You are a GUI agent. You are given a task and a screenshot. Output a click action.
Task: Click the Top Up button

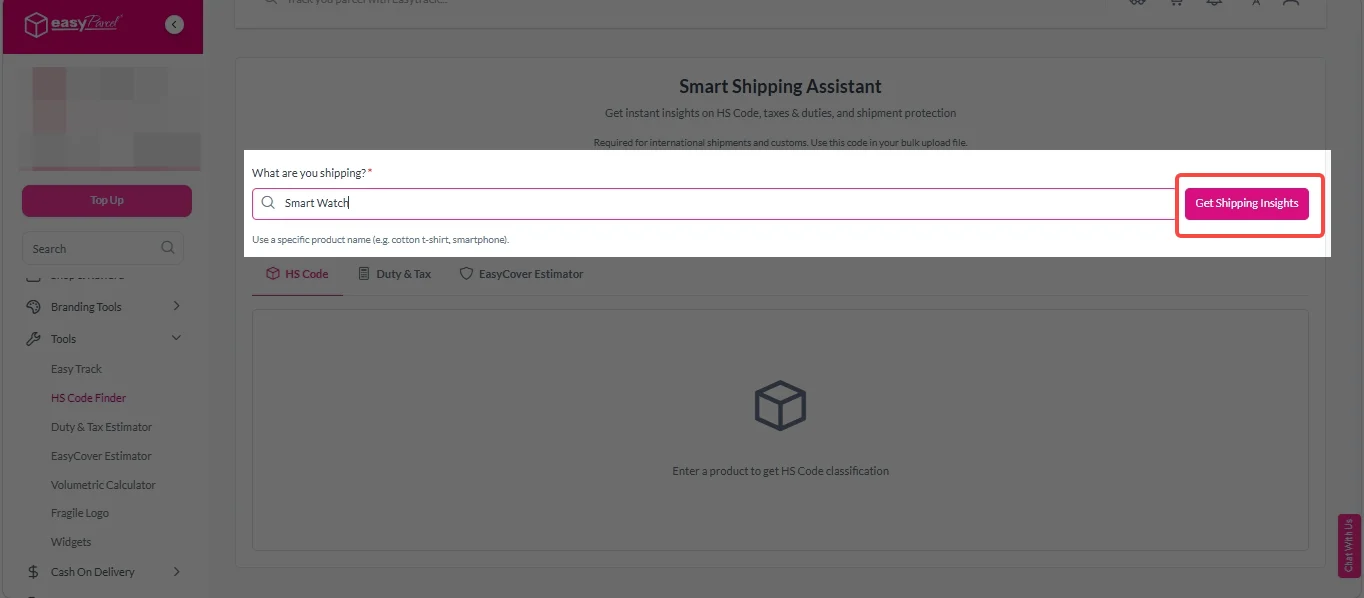(x=106, y=200)
